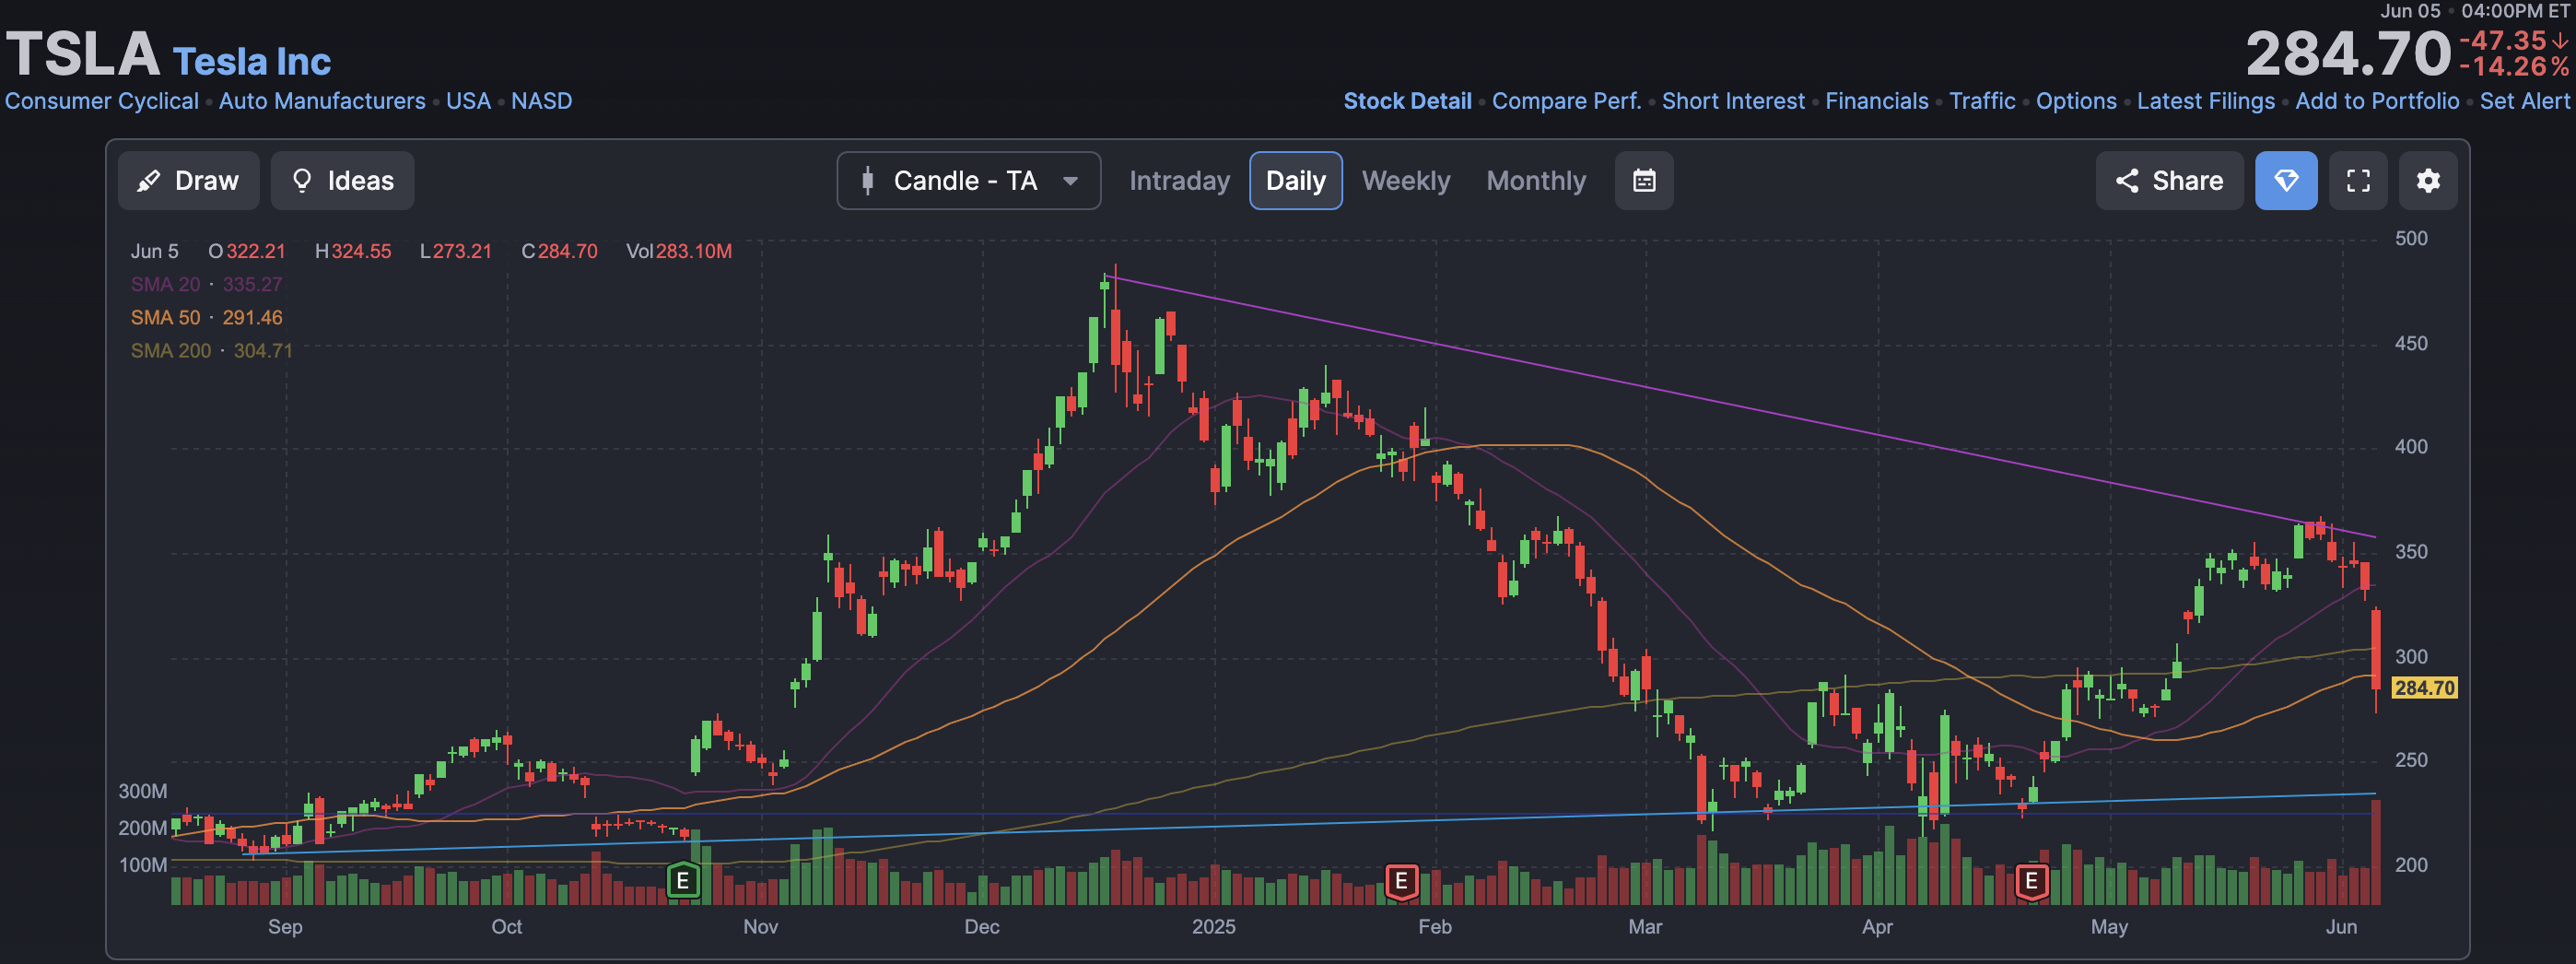Click the open price O 322.21 readout
This screenshot has width=2576, height=964.
247,251
